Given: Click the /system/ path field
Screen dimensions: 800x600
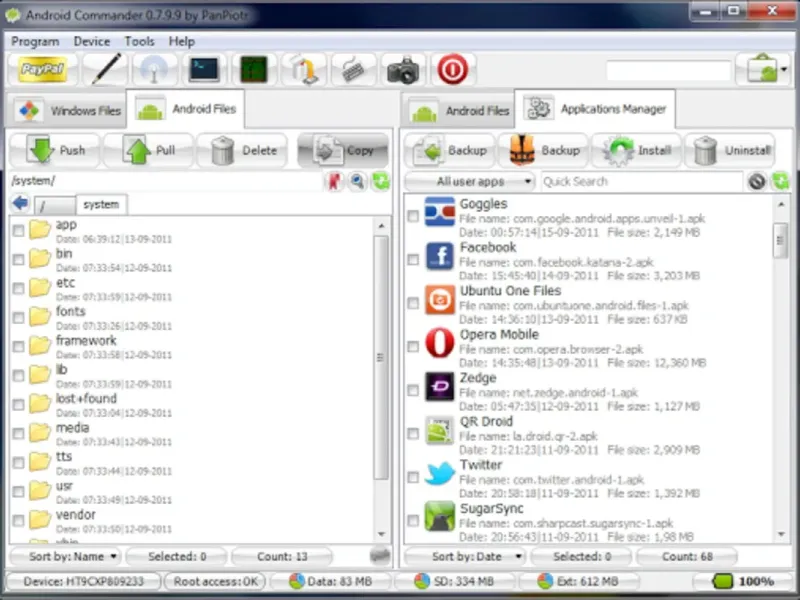Looking at the screenshot, I should click(166, 181).
